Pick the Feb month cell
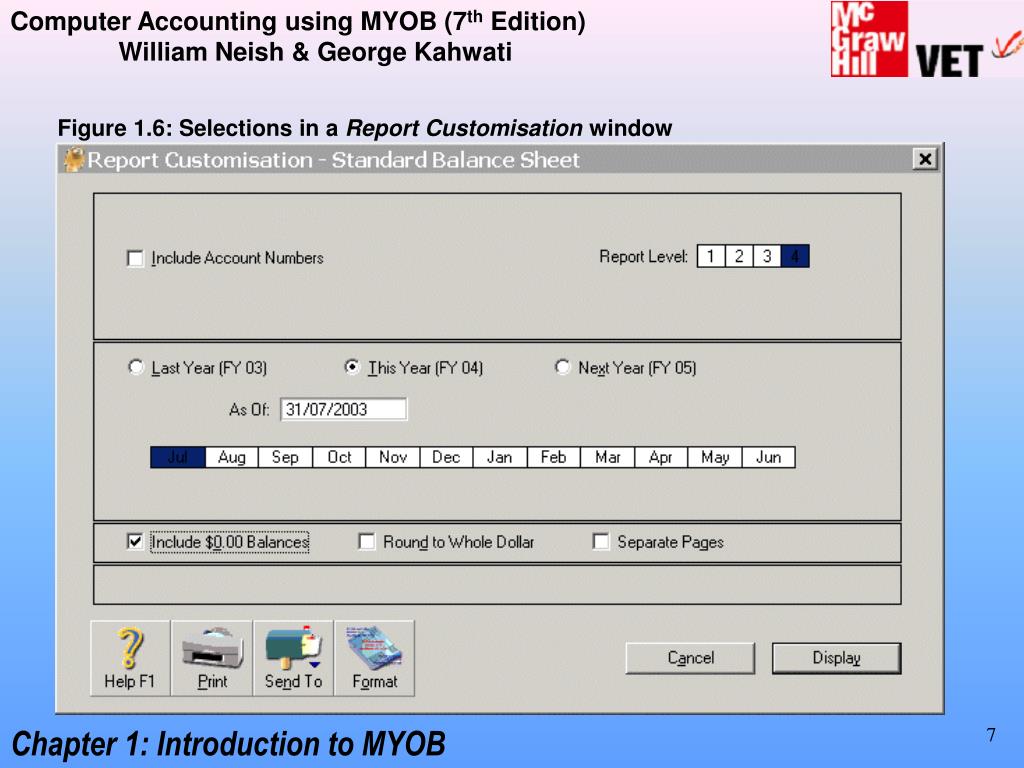 tap(553, 457)
